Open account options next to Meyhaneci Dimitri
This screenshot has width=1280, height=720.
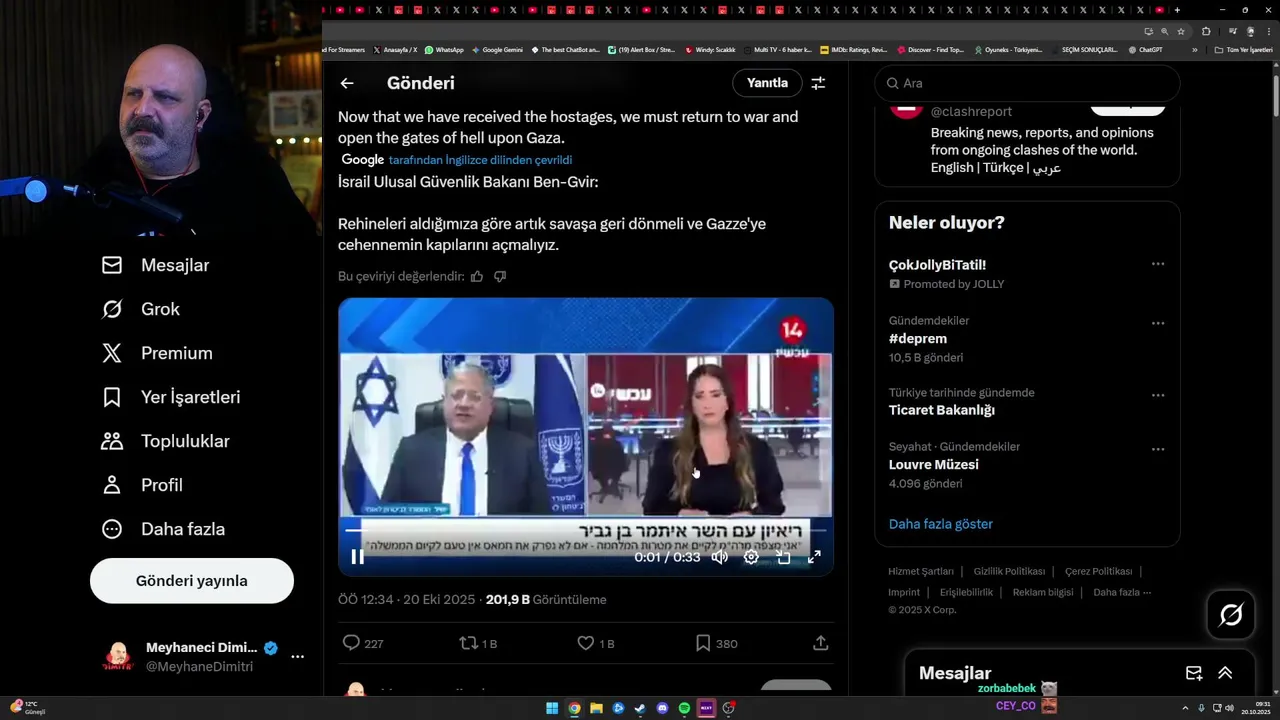point(297,657)
